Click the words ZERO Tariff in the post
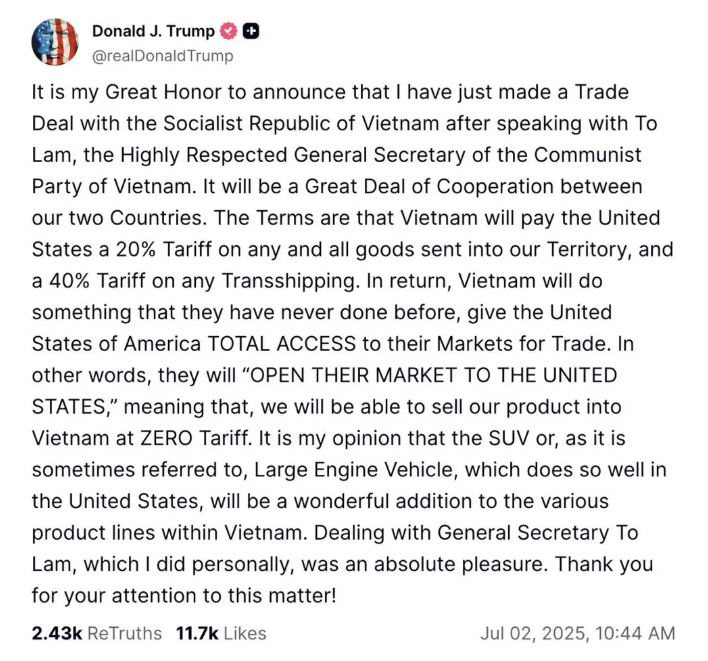Screen dimensions: 708x661 195,438
